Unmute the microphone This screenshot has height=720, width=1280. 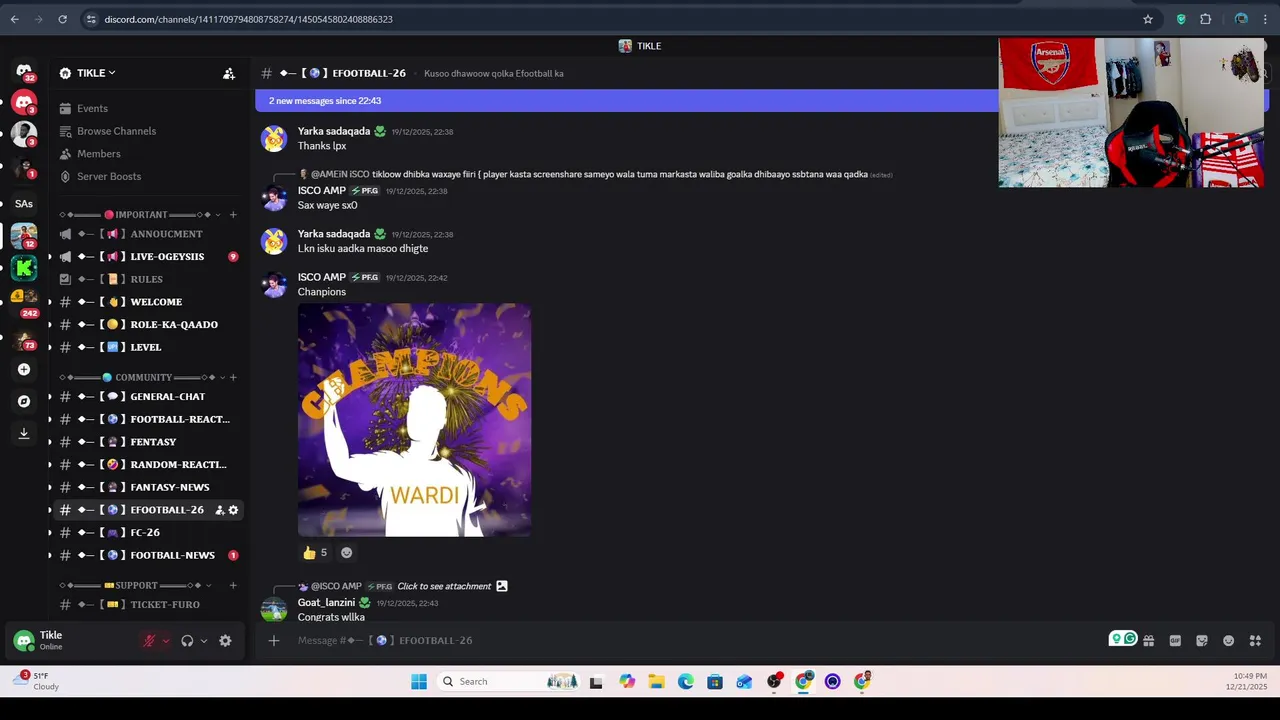(x=149, y=641)
